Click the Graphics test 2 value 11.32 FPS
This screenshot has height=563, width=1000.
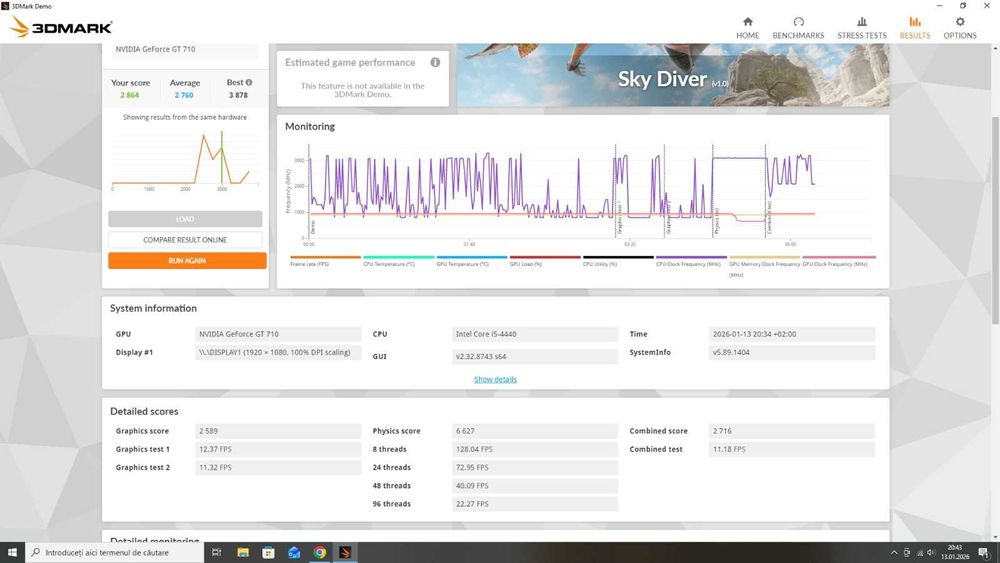click(278, 467)
